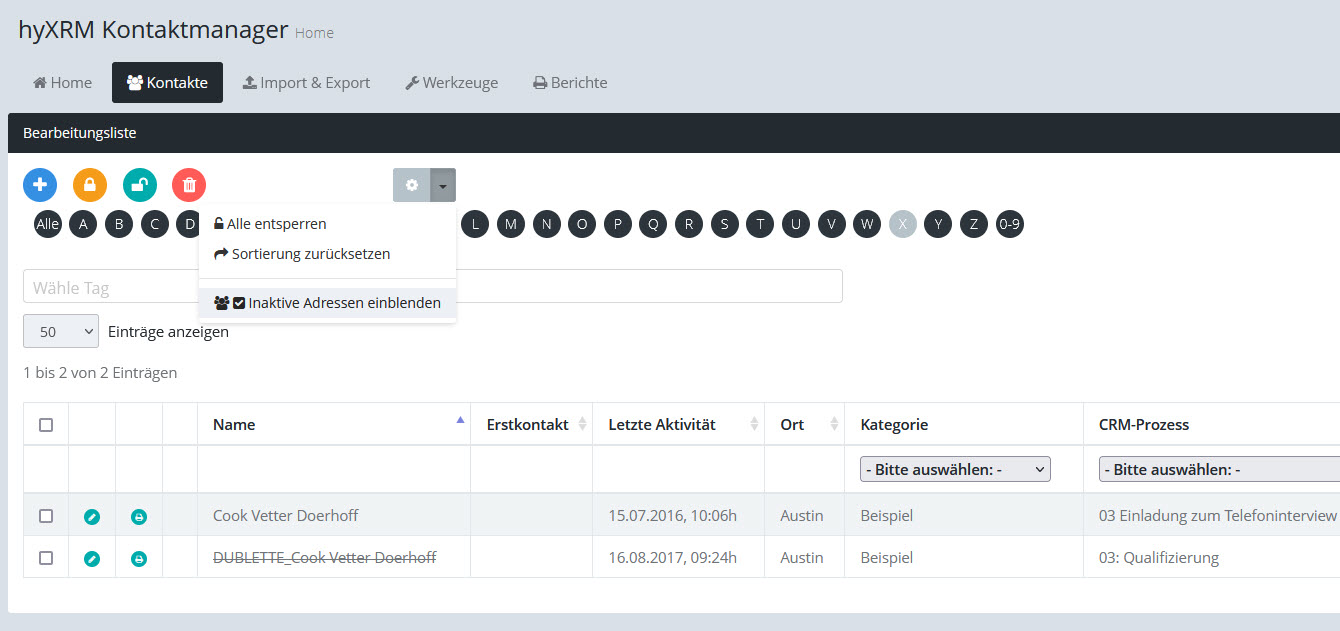Click the blue plus add contact icon
Image resolution: width=1340 pixels, height=631 pixels.
(40, 185)
